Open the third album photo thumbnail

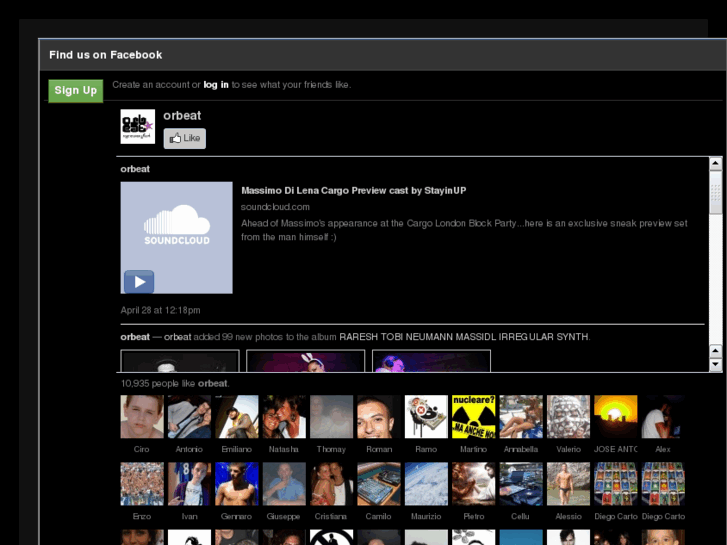pyautogui.click(x=431, y=361)
